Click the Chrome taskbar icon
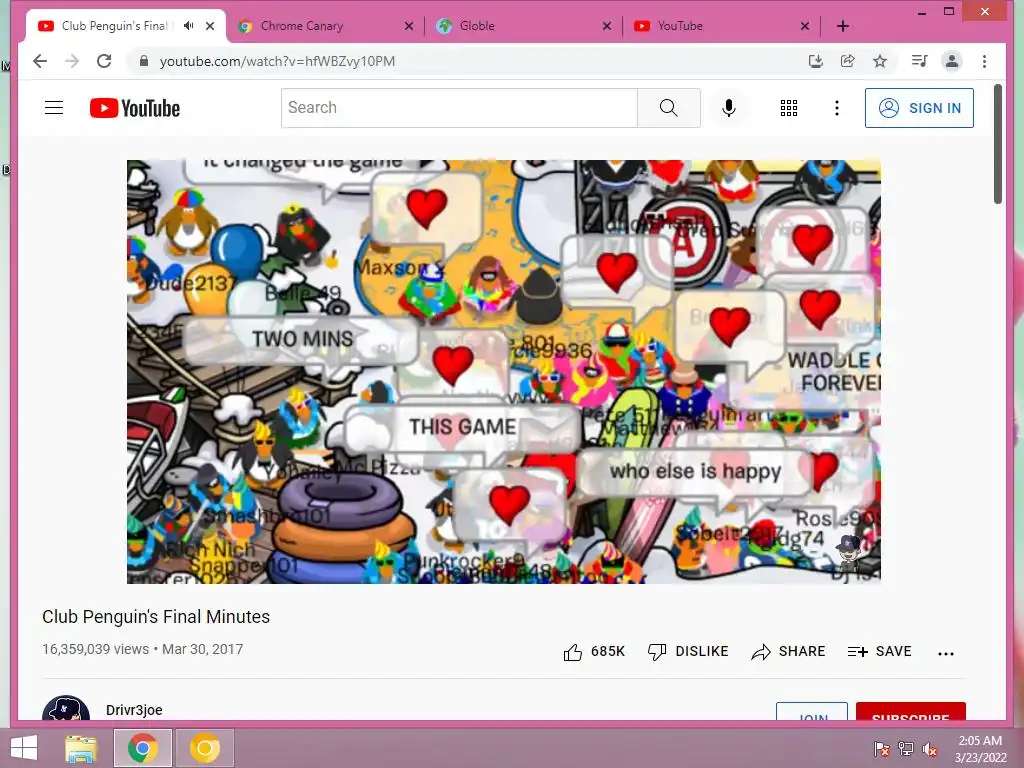 click(x=142, y=748)
